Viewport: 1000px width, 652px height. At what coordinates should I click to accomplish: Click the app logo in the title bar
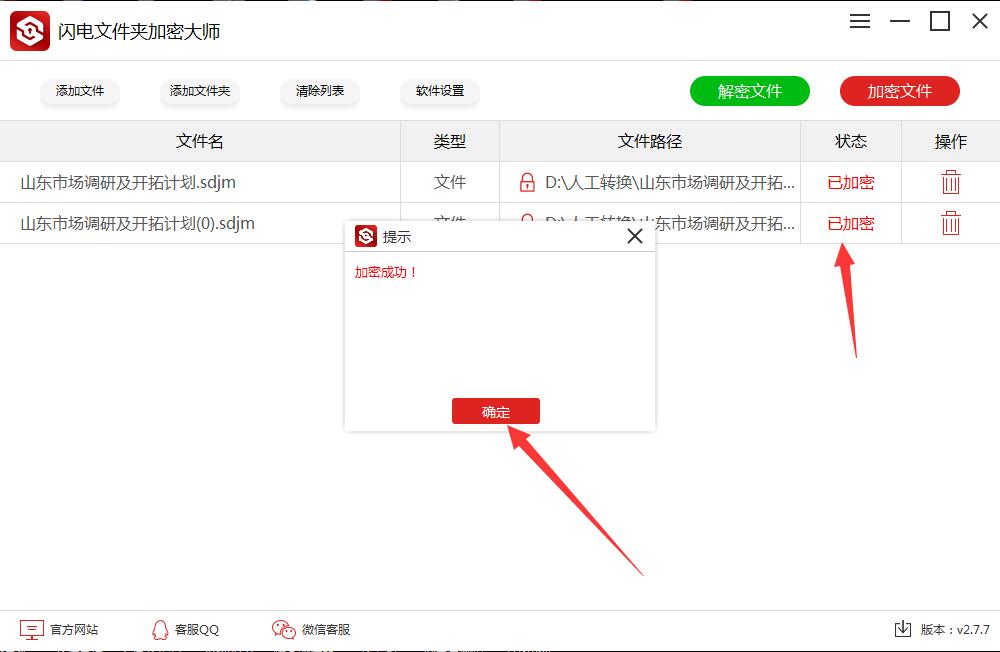(x=30, y=31)
